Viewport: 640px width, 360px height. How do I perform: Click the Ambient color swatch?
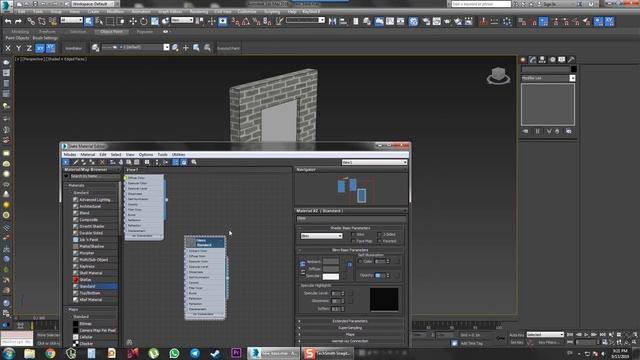pos(331,261)
